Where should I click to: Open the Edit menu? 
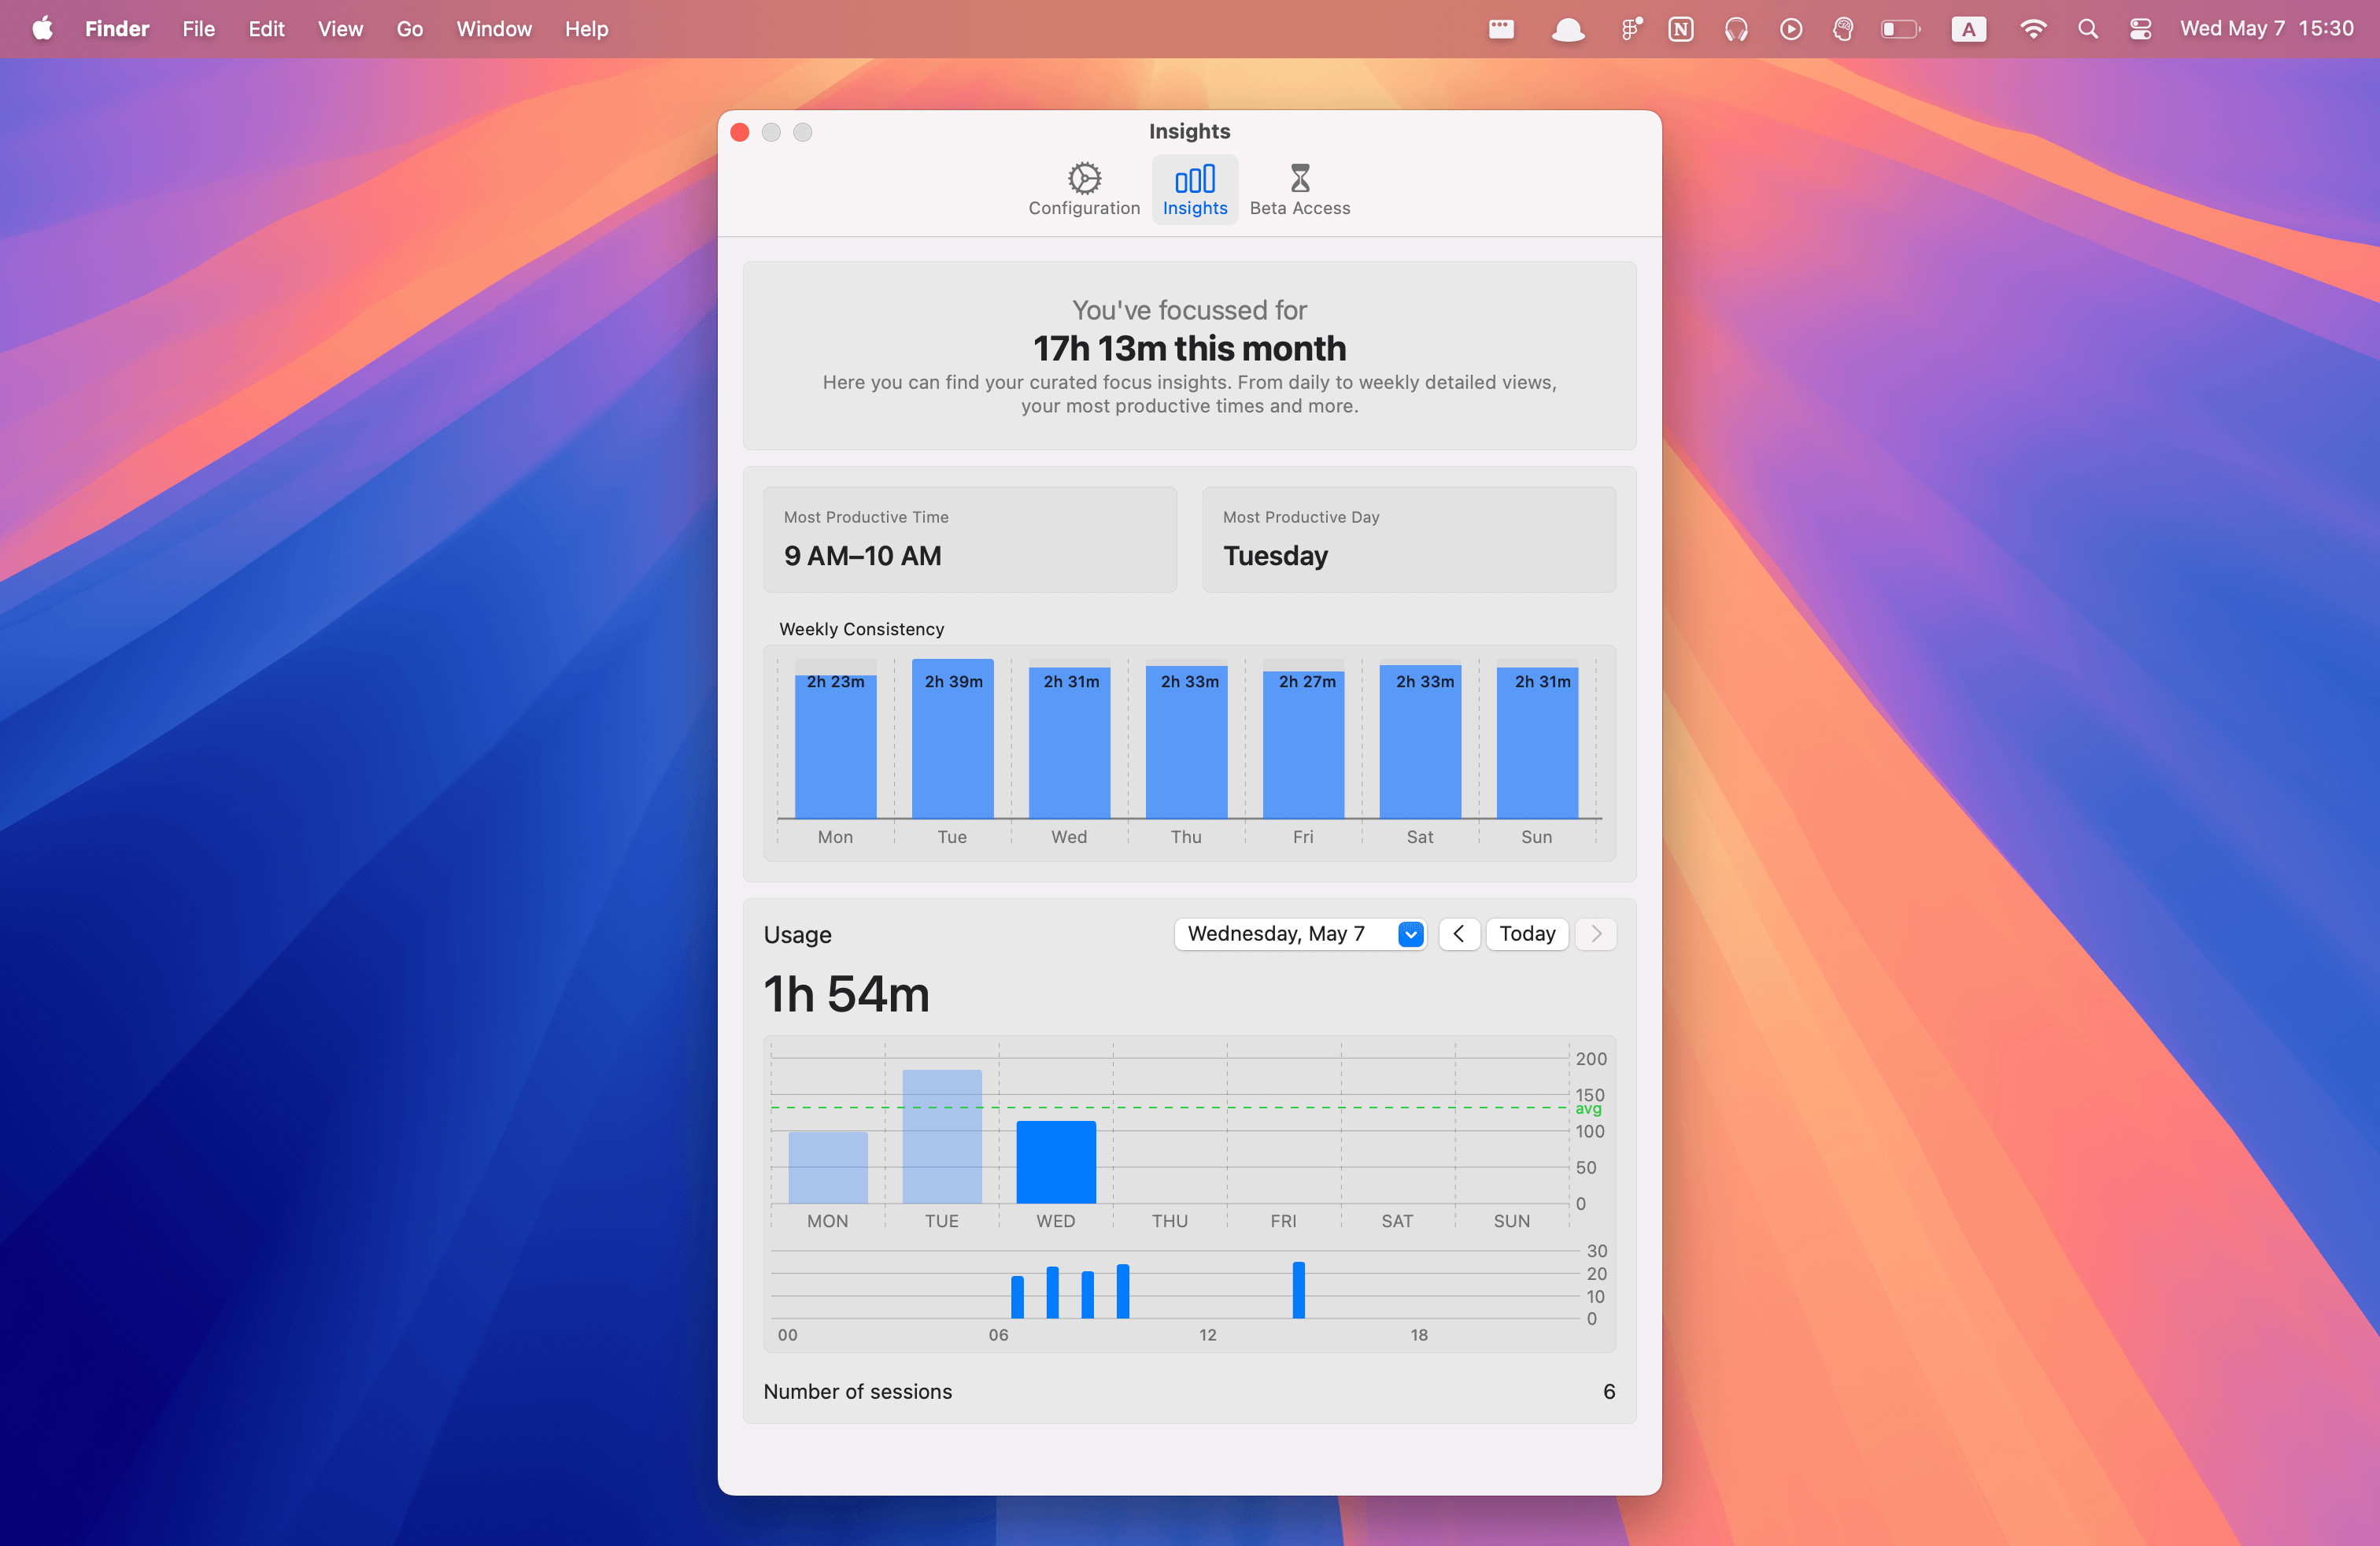(266, 29)
